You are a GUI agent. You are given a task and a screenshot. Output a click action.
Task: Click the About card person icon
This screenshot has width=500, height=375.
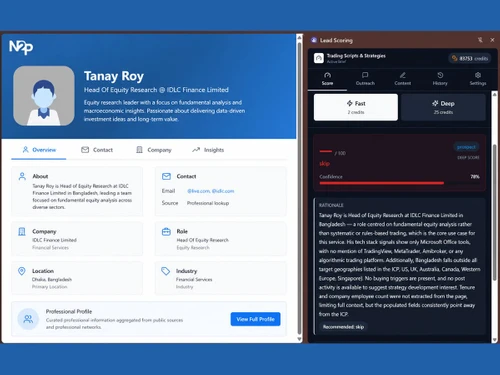[22, 176]
